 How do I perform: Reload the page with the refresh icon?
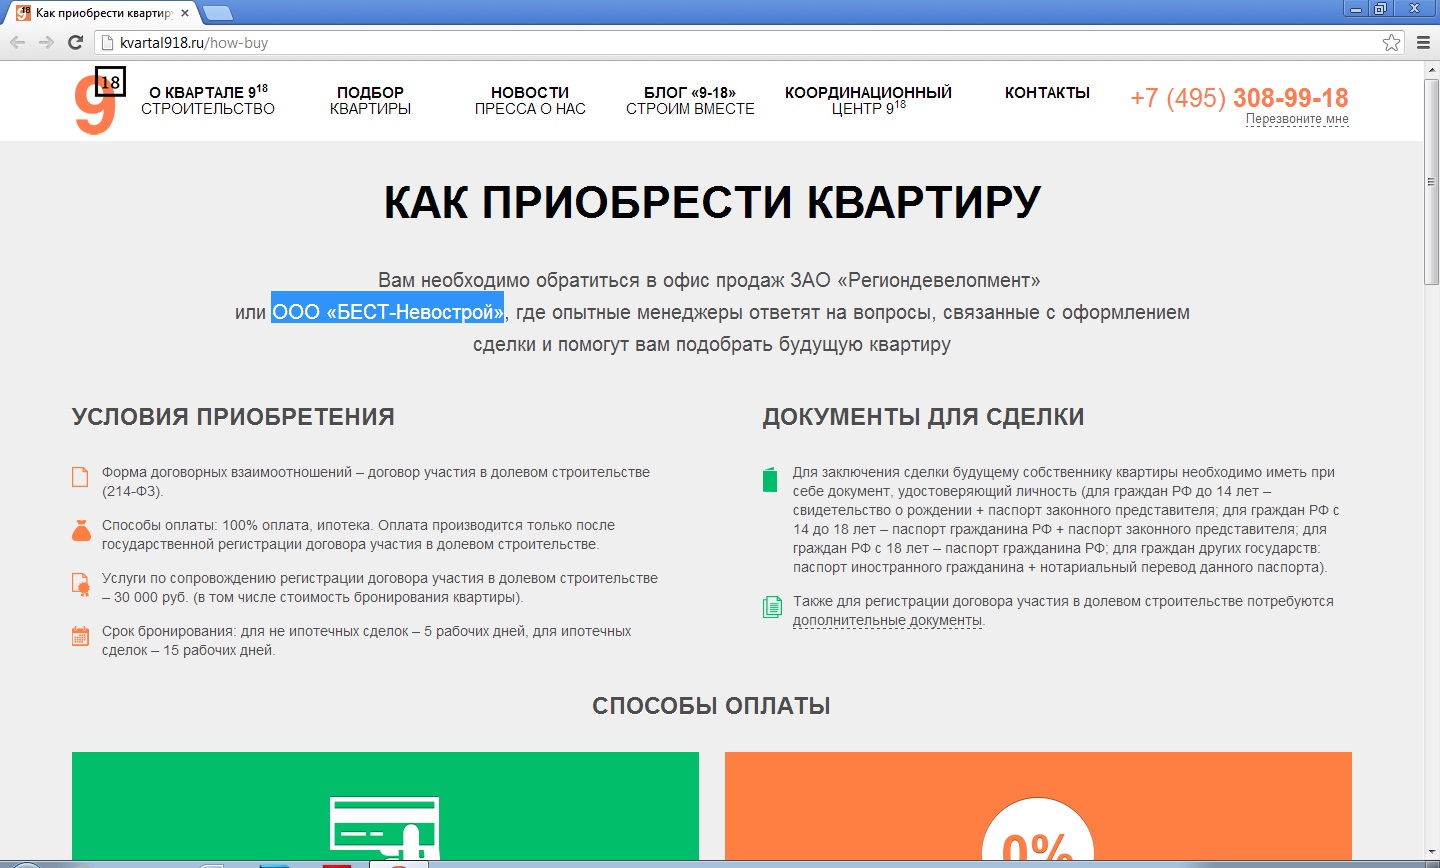75,42
